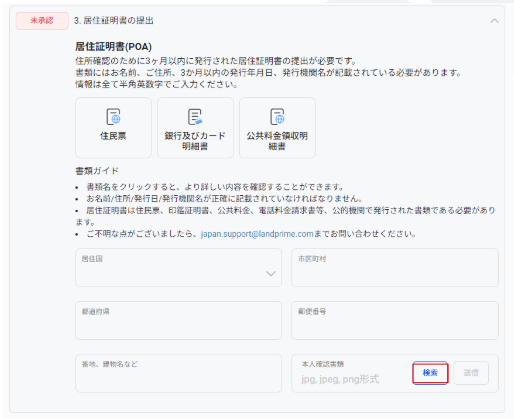Click the 居住証明書(POA) heading

coord(113,47)
